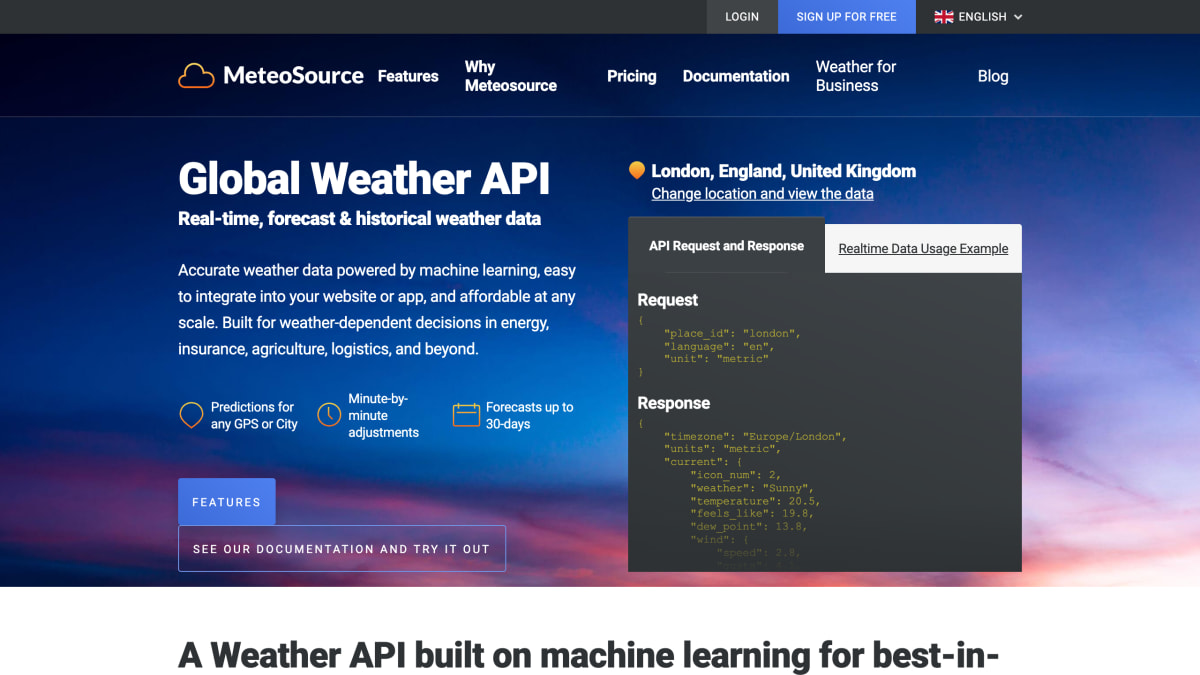Click the Minute-by-minute adjustments text
1200x675 pixels.
[383, 415]
